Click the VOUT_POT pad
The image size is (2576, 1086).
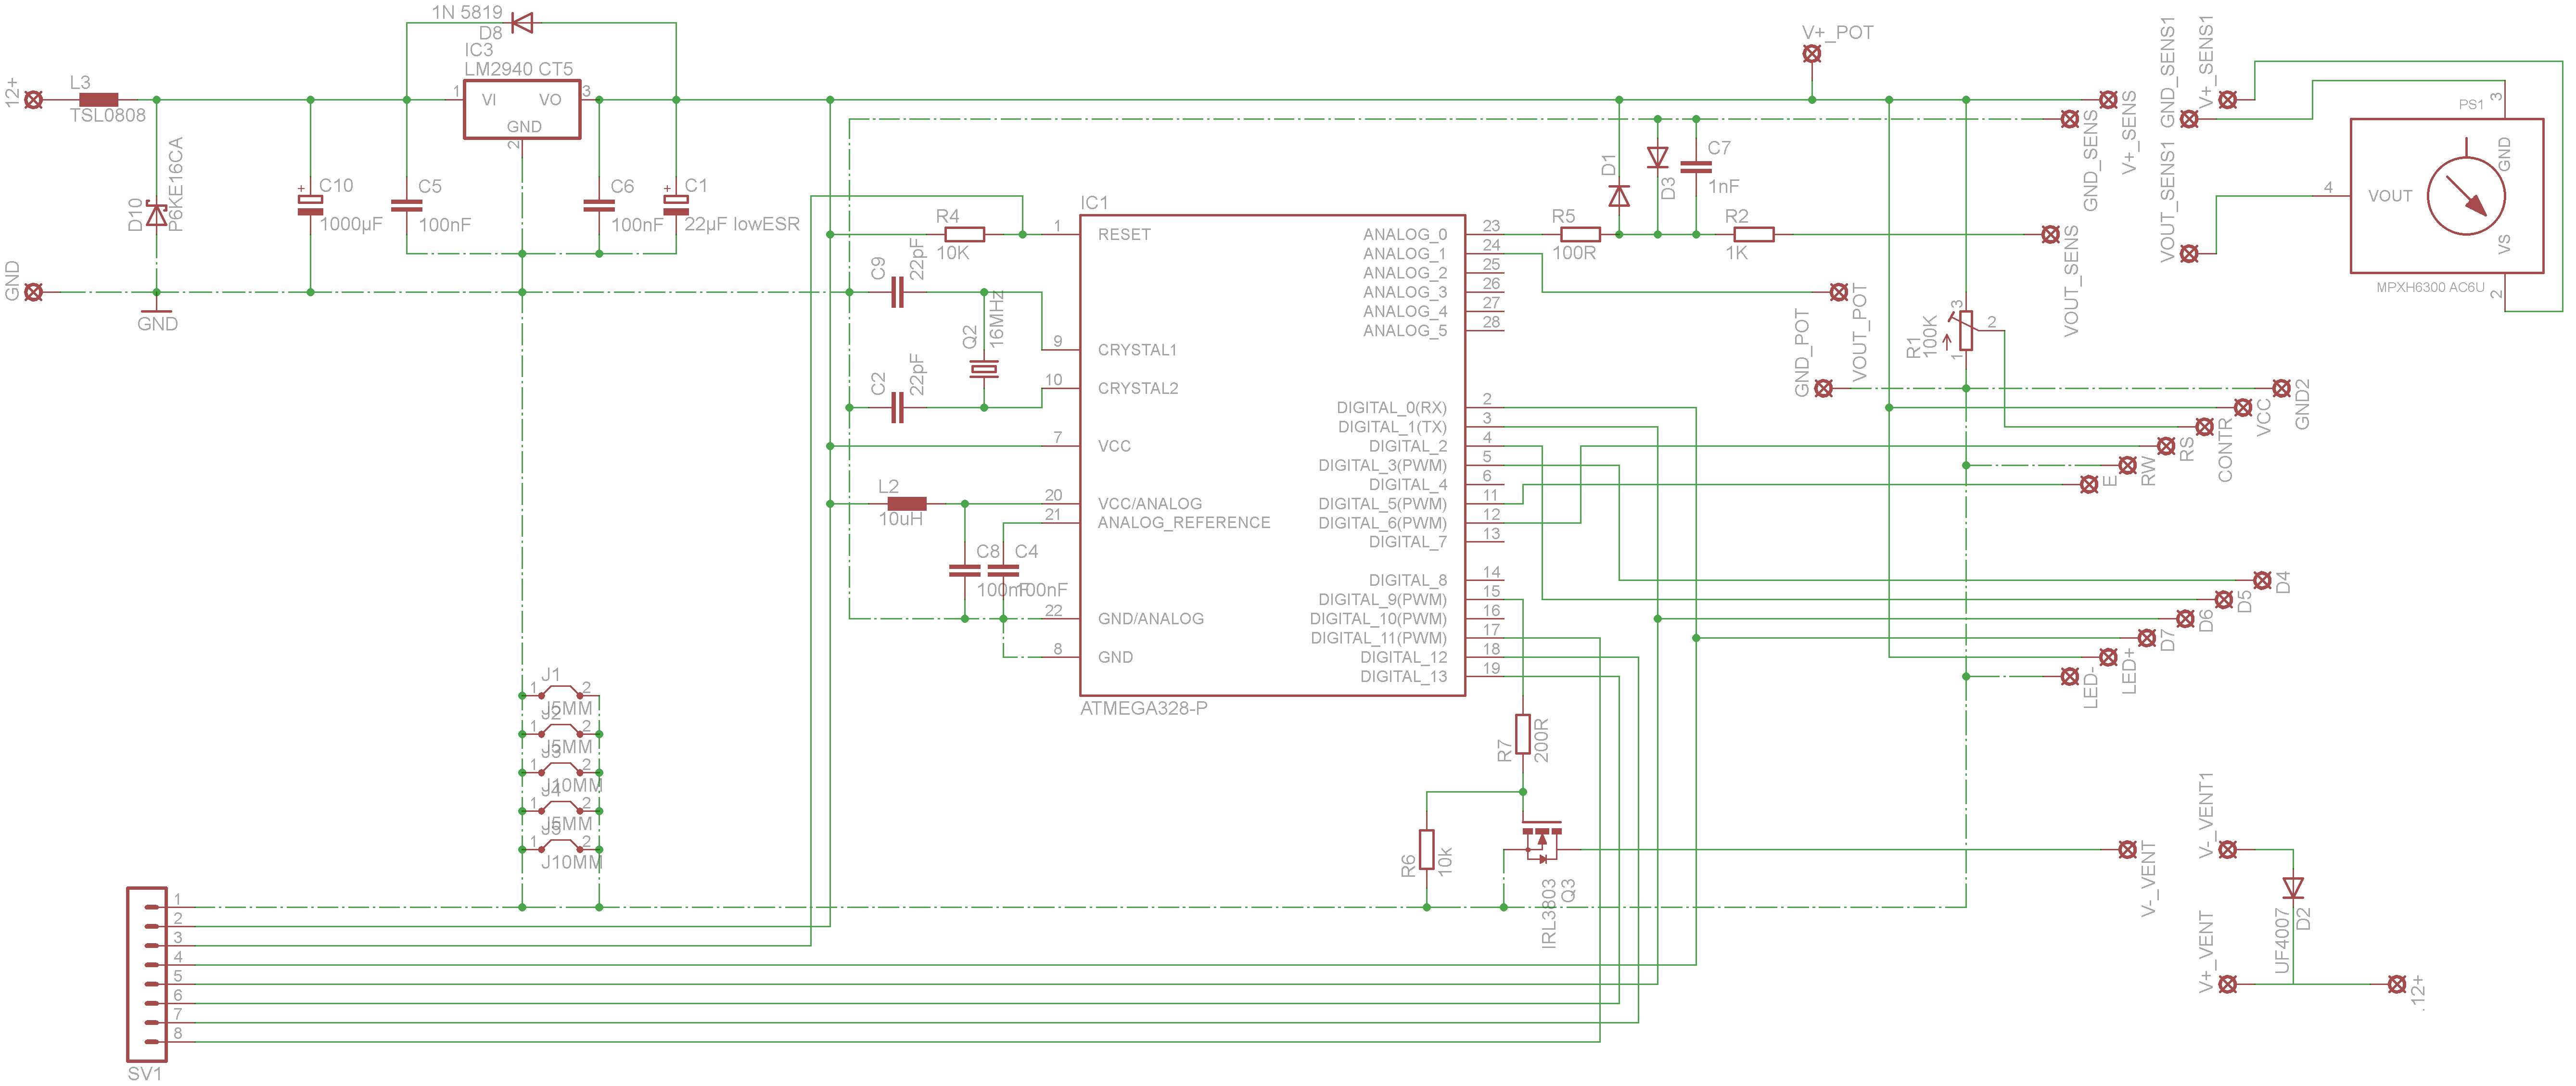tap(1838, 292)
